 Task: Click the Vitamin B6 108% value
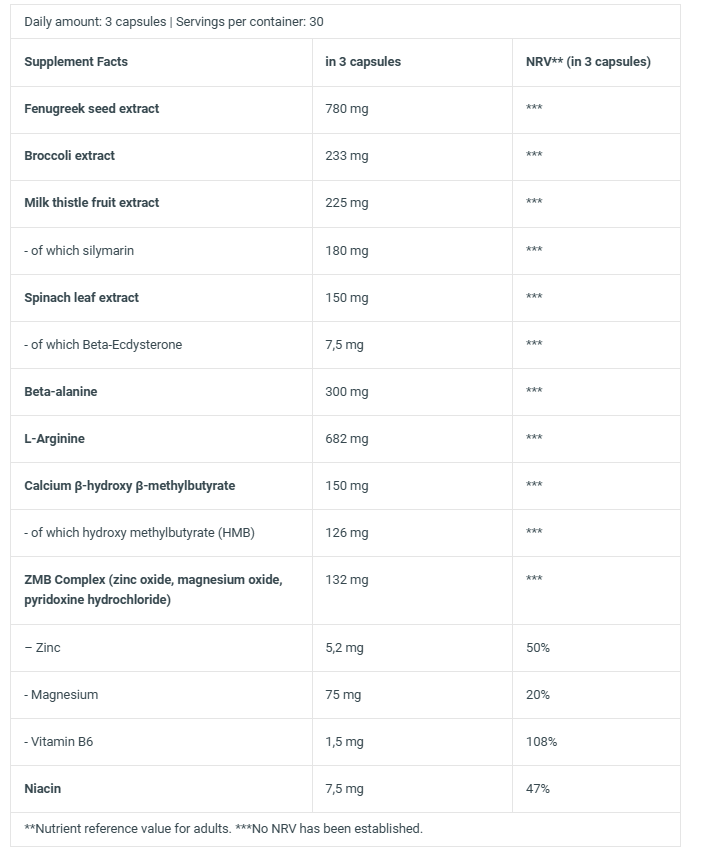541,742
